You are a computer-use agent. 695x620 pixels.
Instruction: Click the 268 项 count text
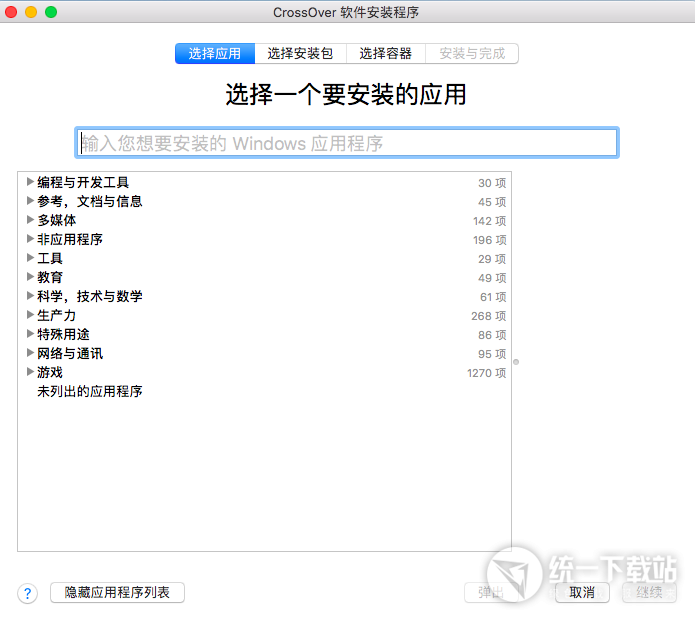488,316
